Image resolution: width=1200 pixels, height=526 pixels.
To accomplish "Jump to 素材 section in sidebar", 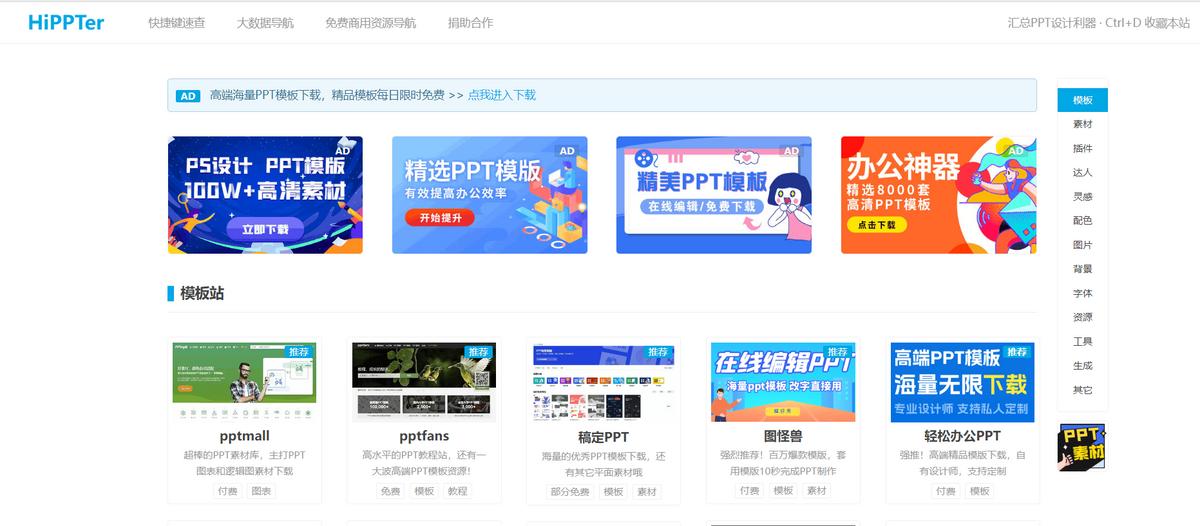I will 1082,124.
